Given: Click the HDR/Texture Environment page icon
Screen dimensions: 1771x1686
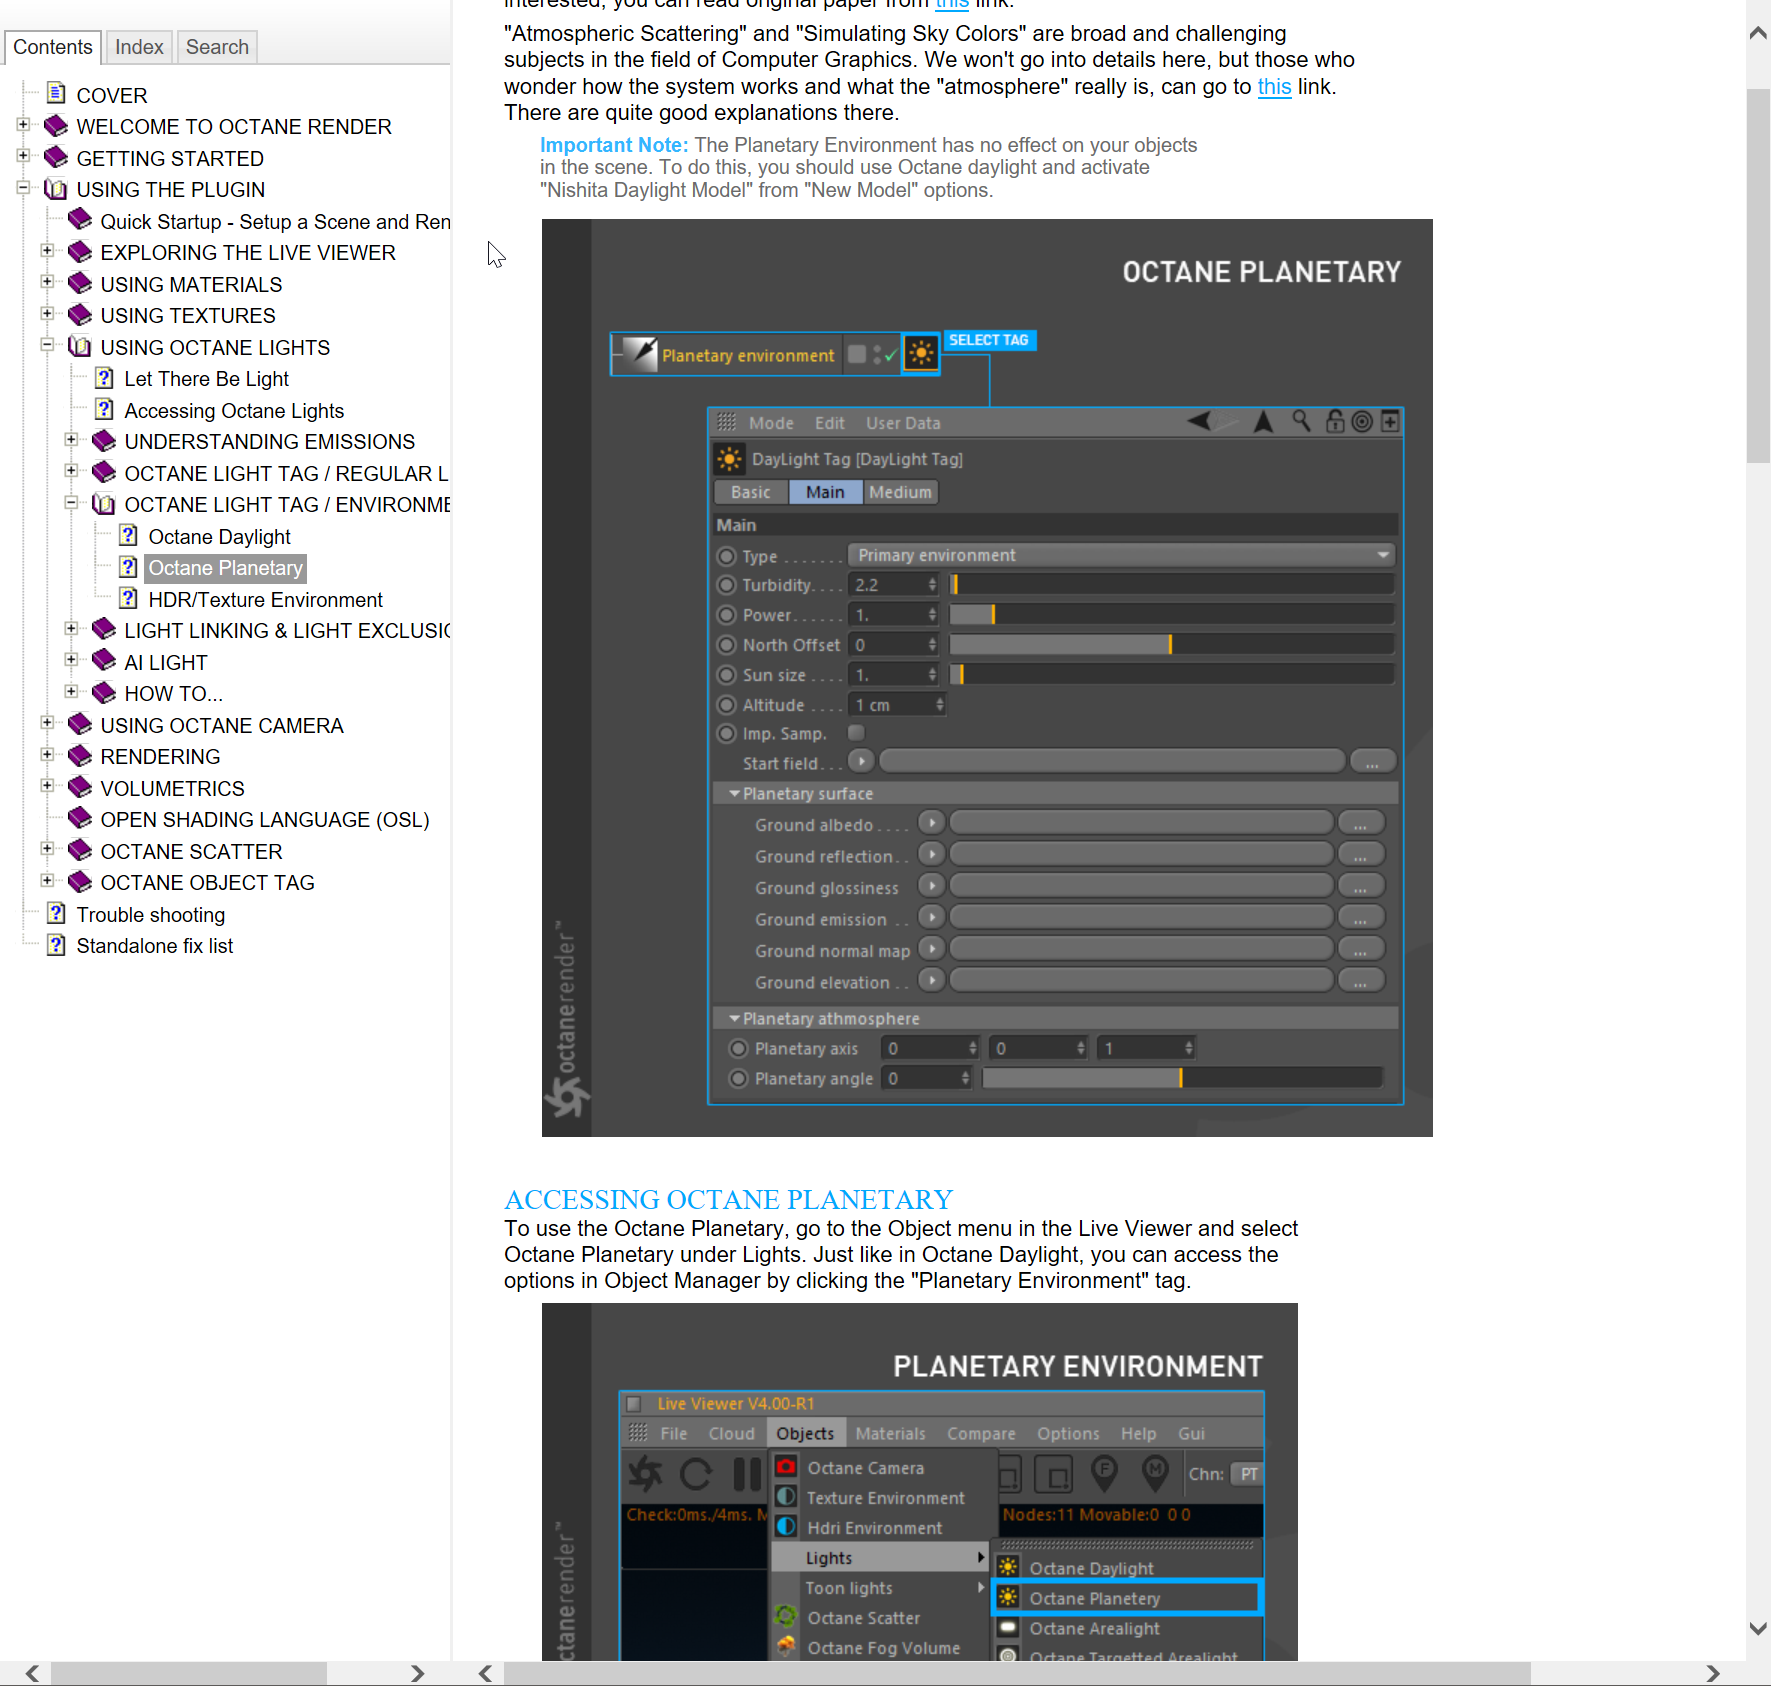Looking at the screenshot, I should point(128,599).
